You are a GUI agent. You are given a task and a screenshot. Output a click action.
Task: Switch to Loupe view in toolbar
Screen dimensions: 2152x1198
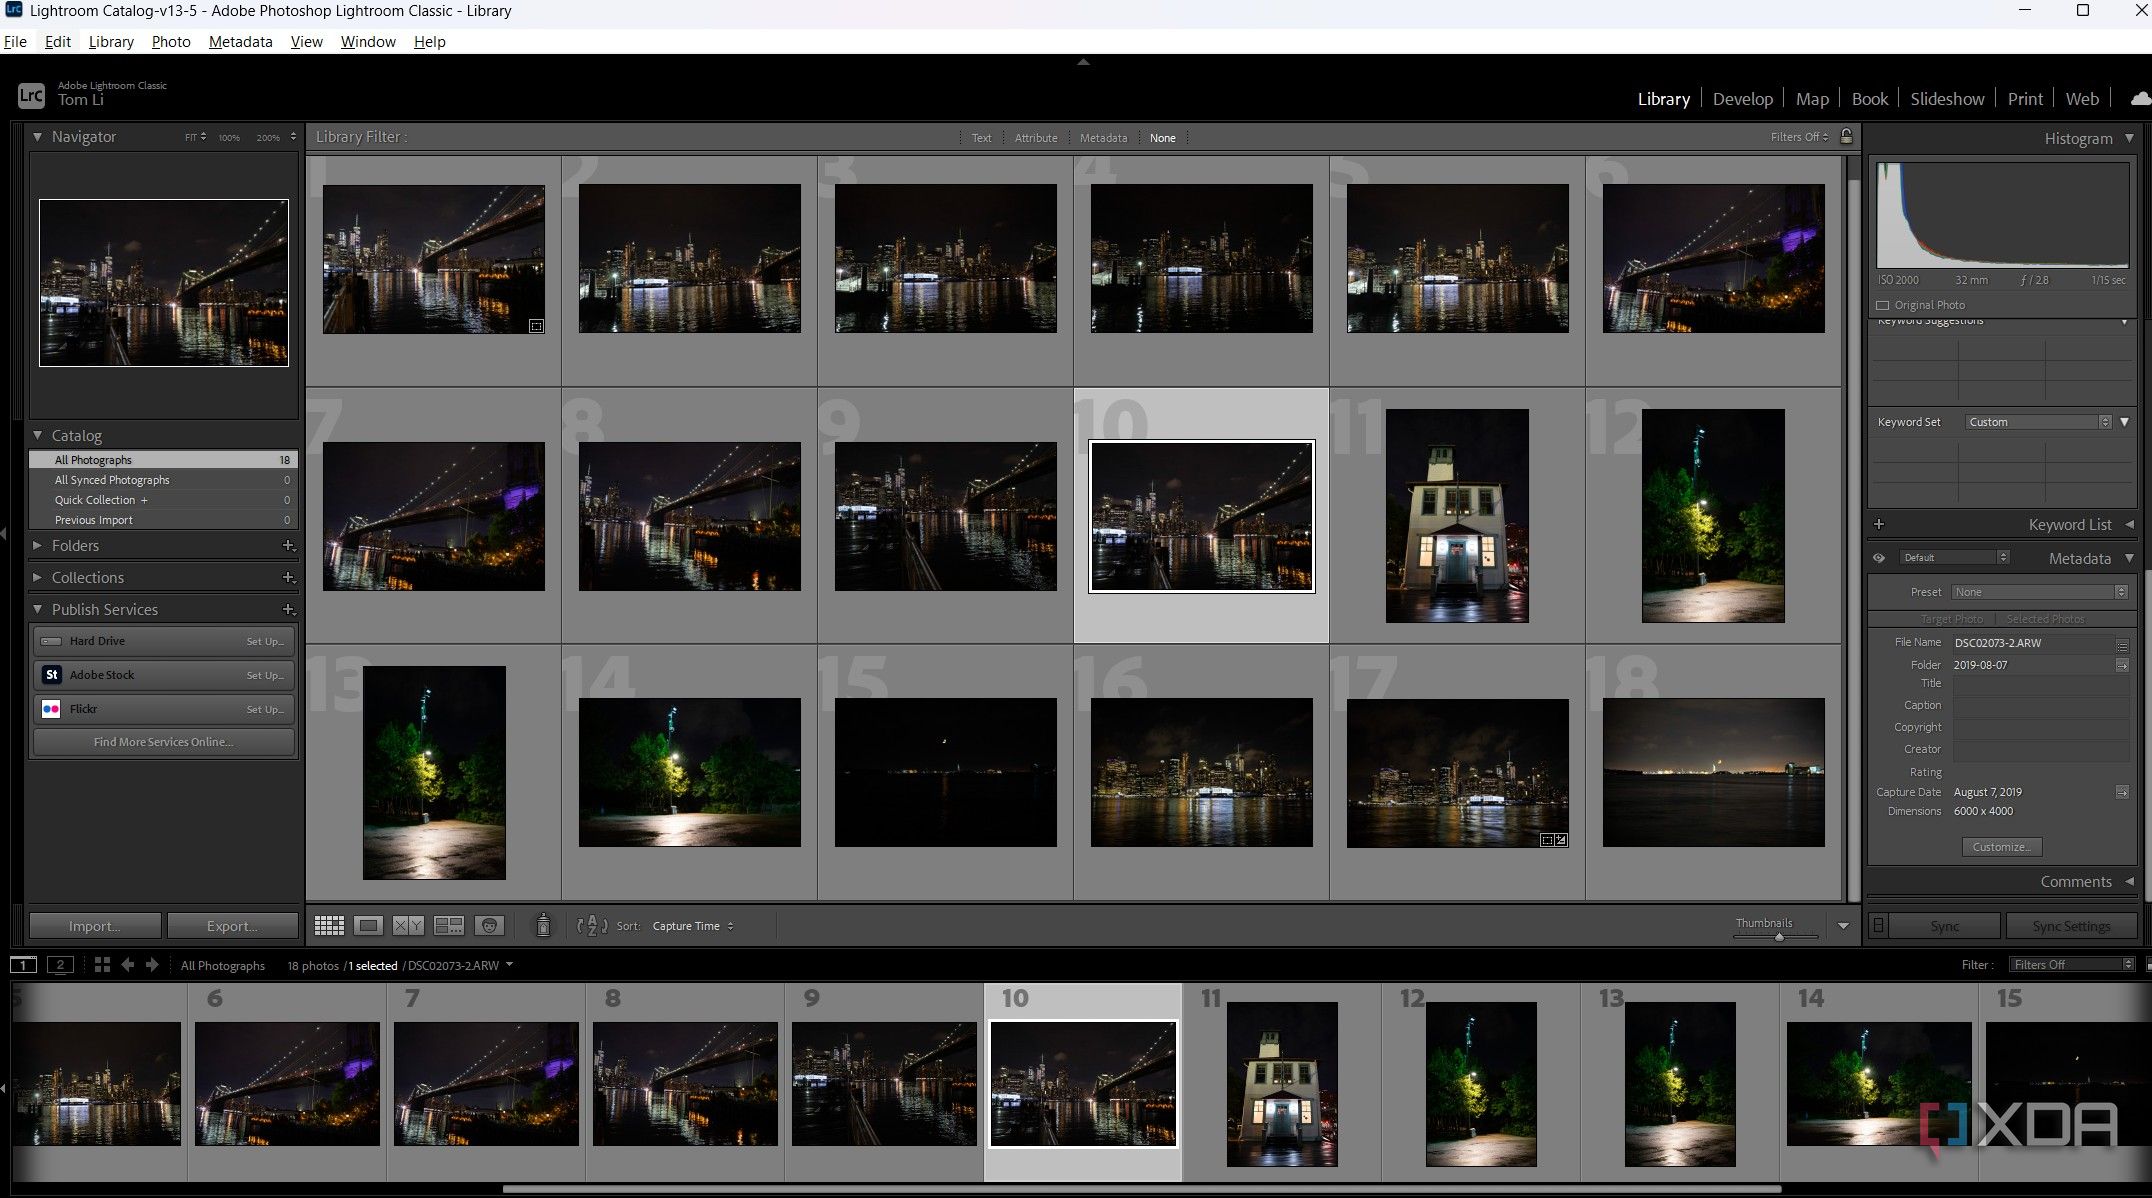pyautogui.click(x=368, y=926)
